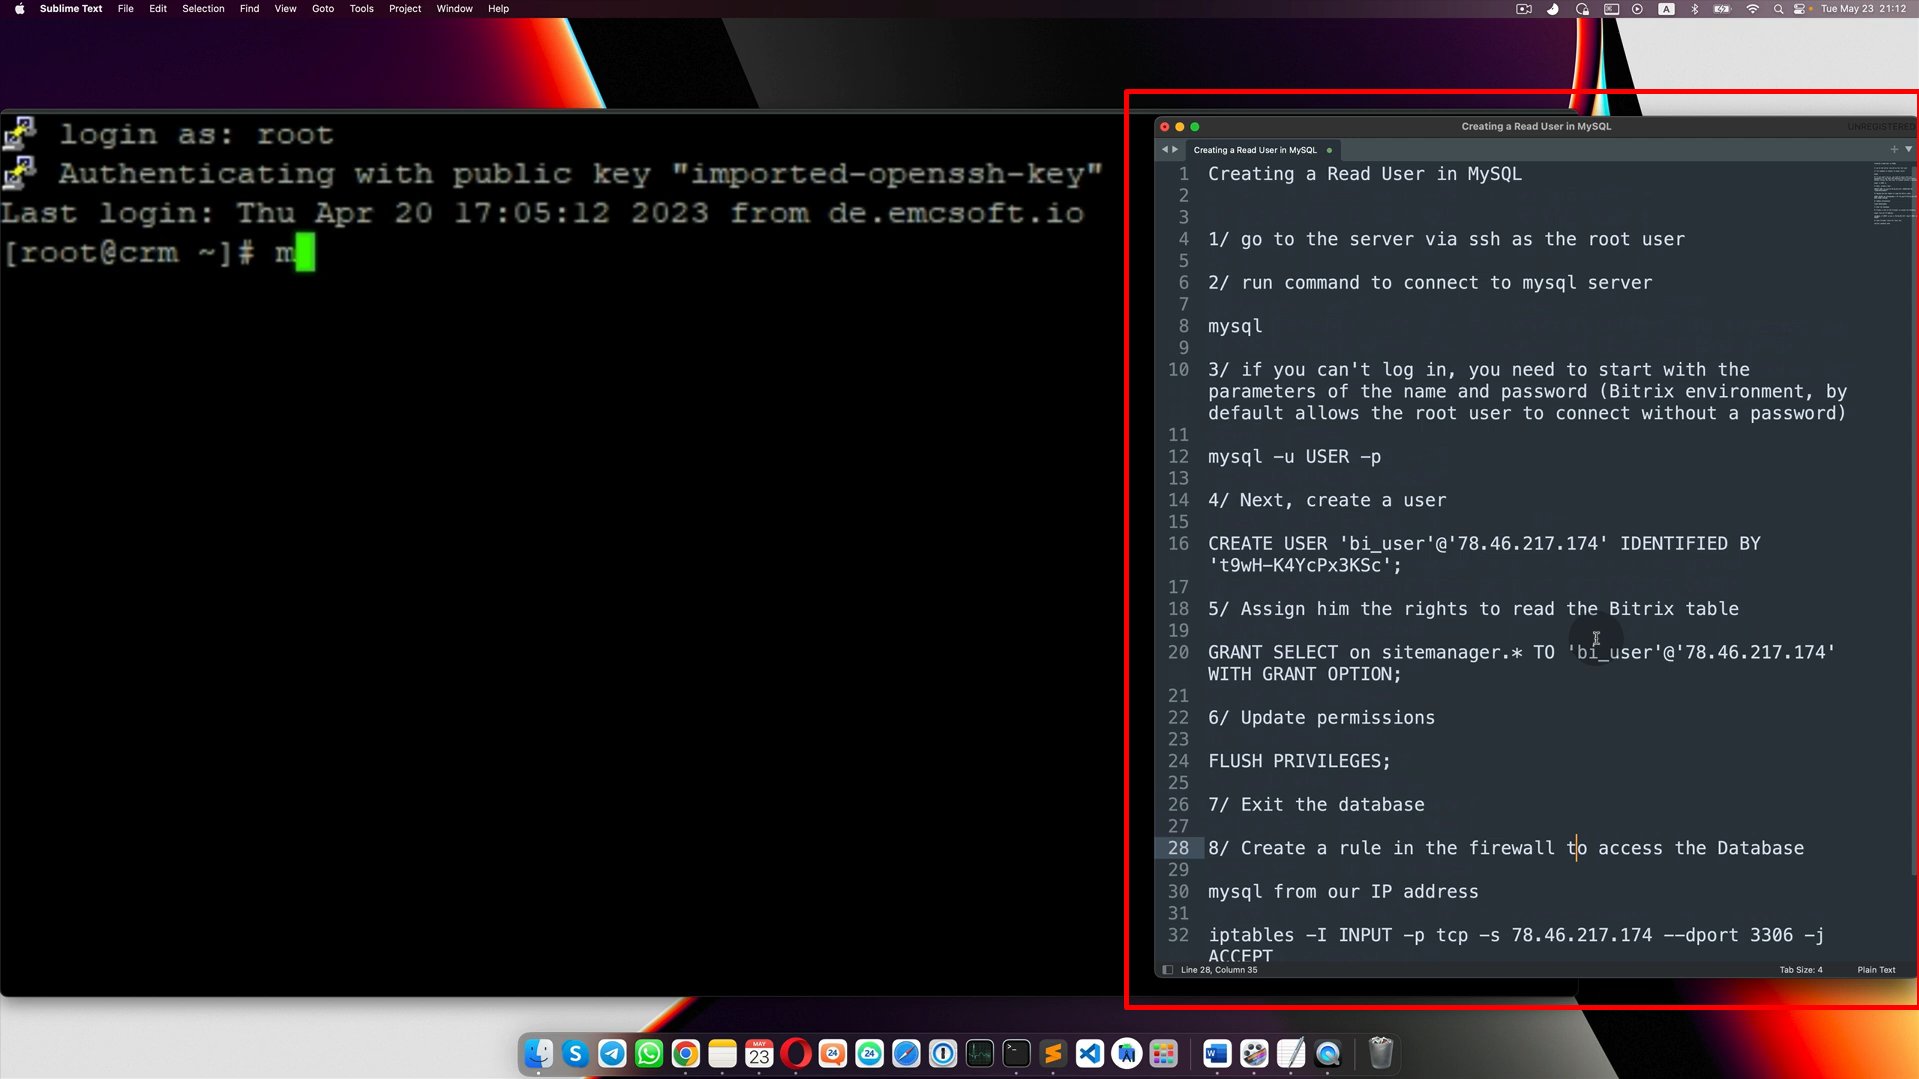
Task: Open Google Chrome from the Dock
Action: point(686,1054)
